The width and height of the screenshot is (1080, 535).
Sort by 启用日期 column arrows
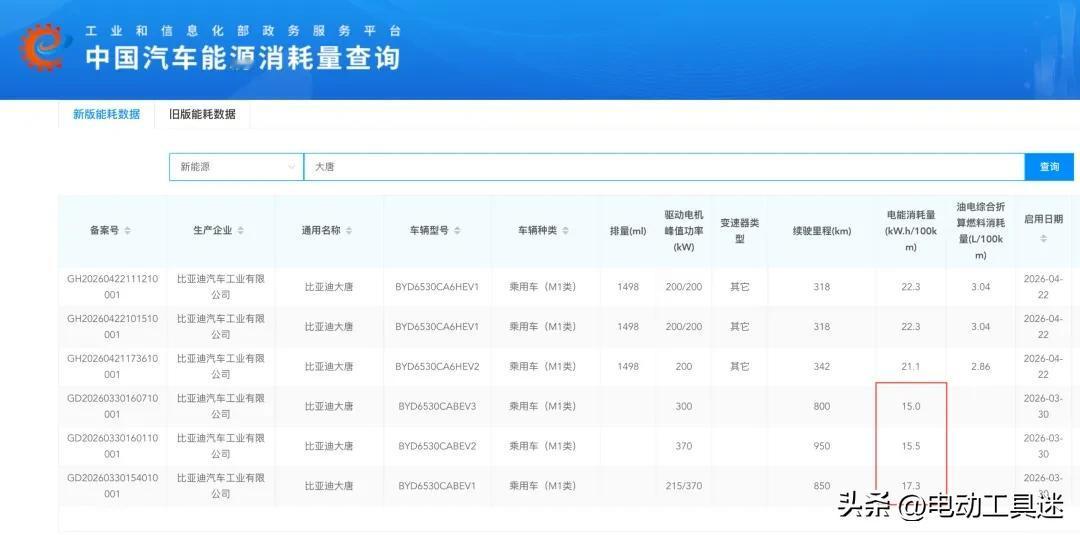pos(1043,238)
